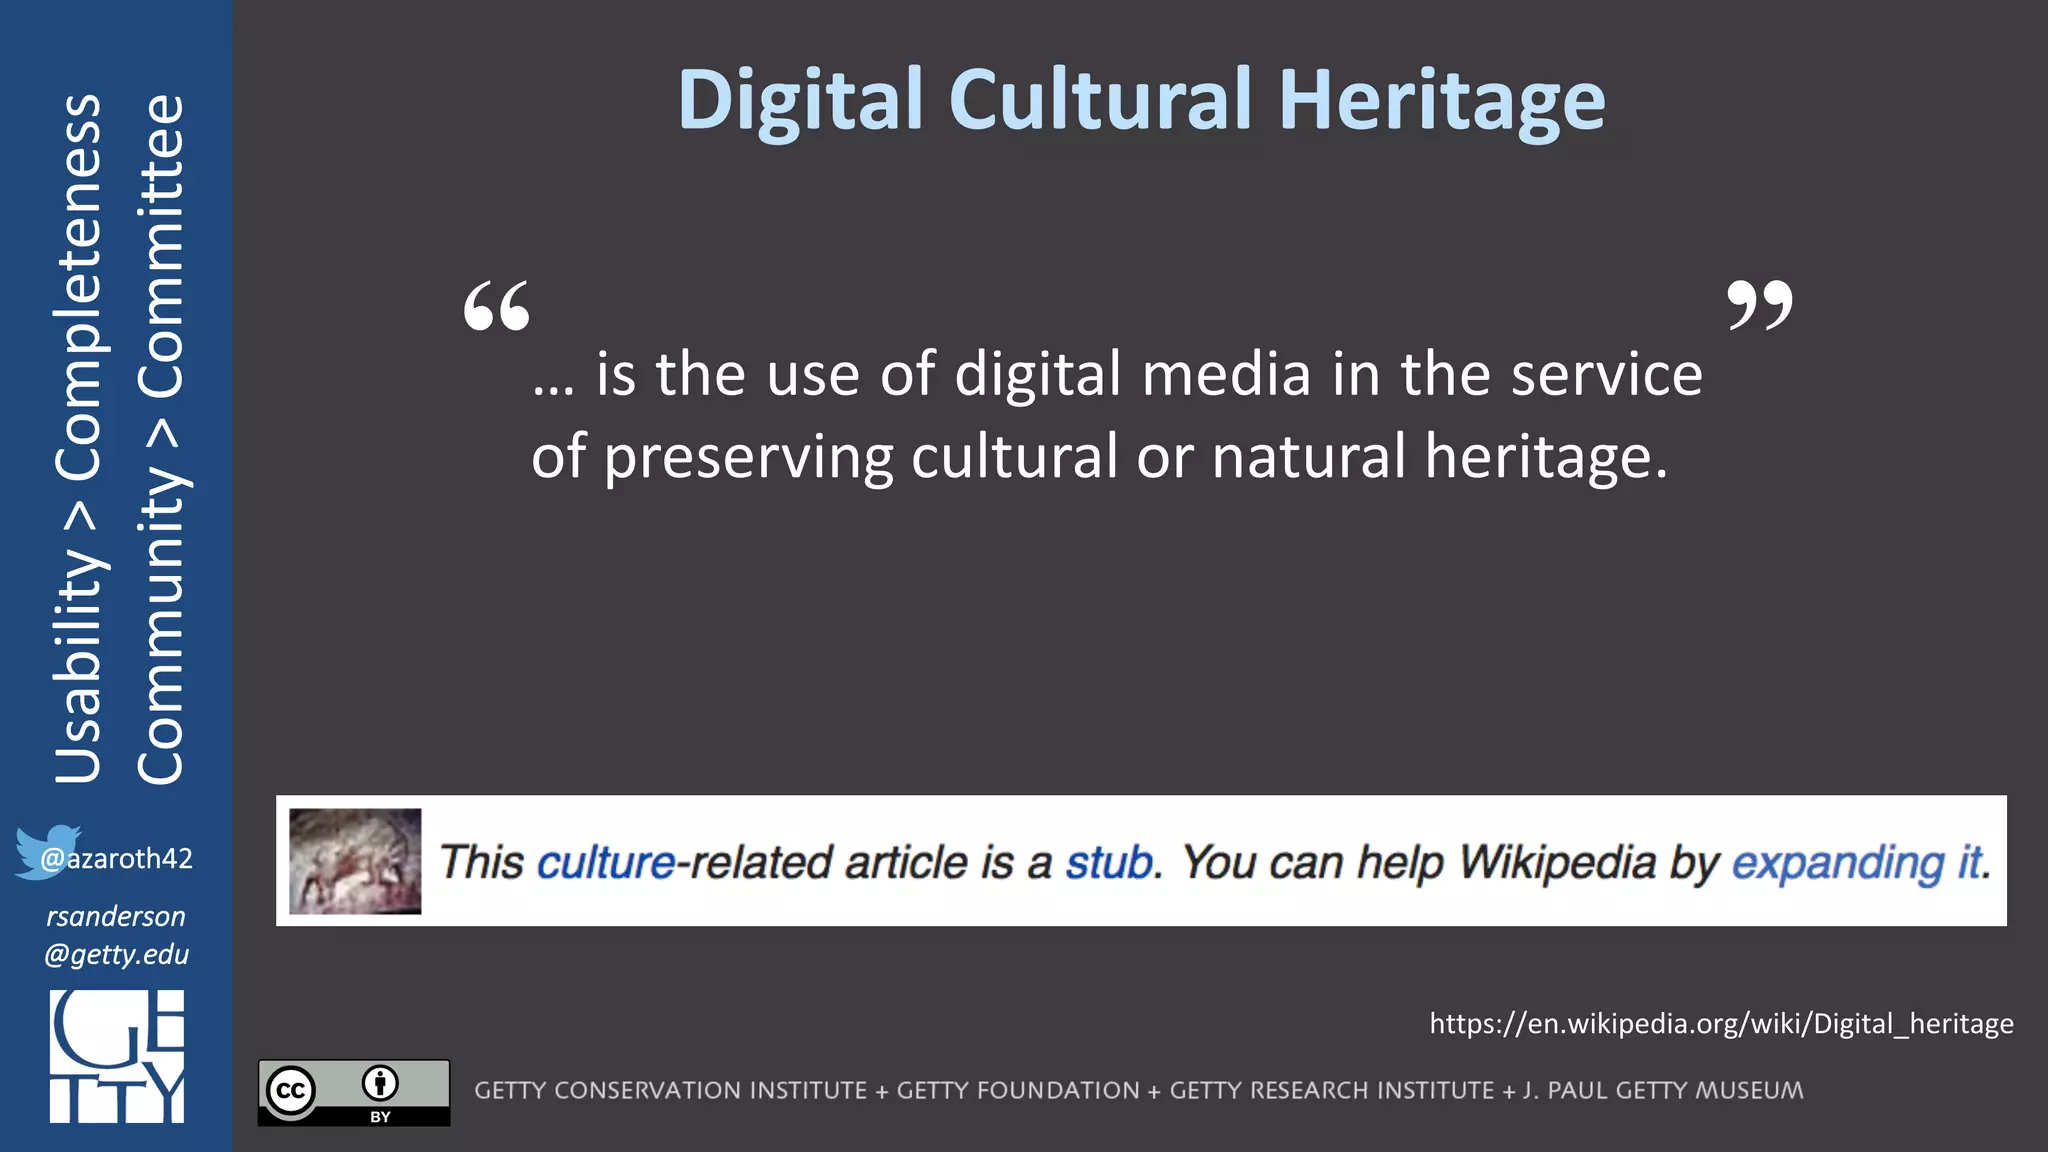Image resolution: width=2048 pixels, height=1152 pixels.
Task: Click the closing quotation mark
Action: point(1760,306)
